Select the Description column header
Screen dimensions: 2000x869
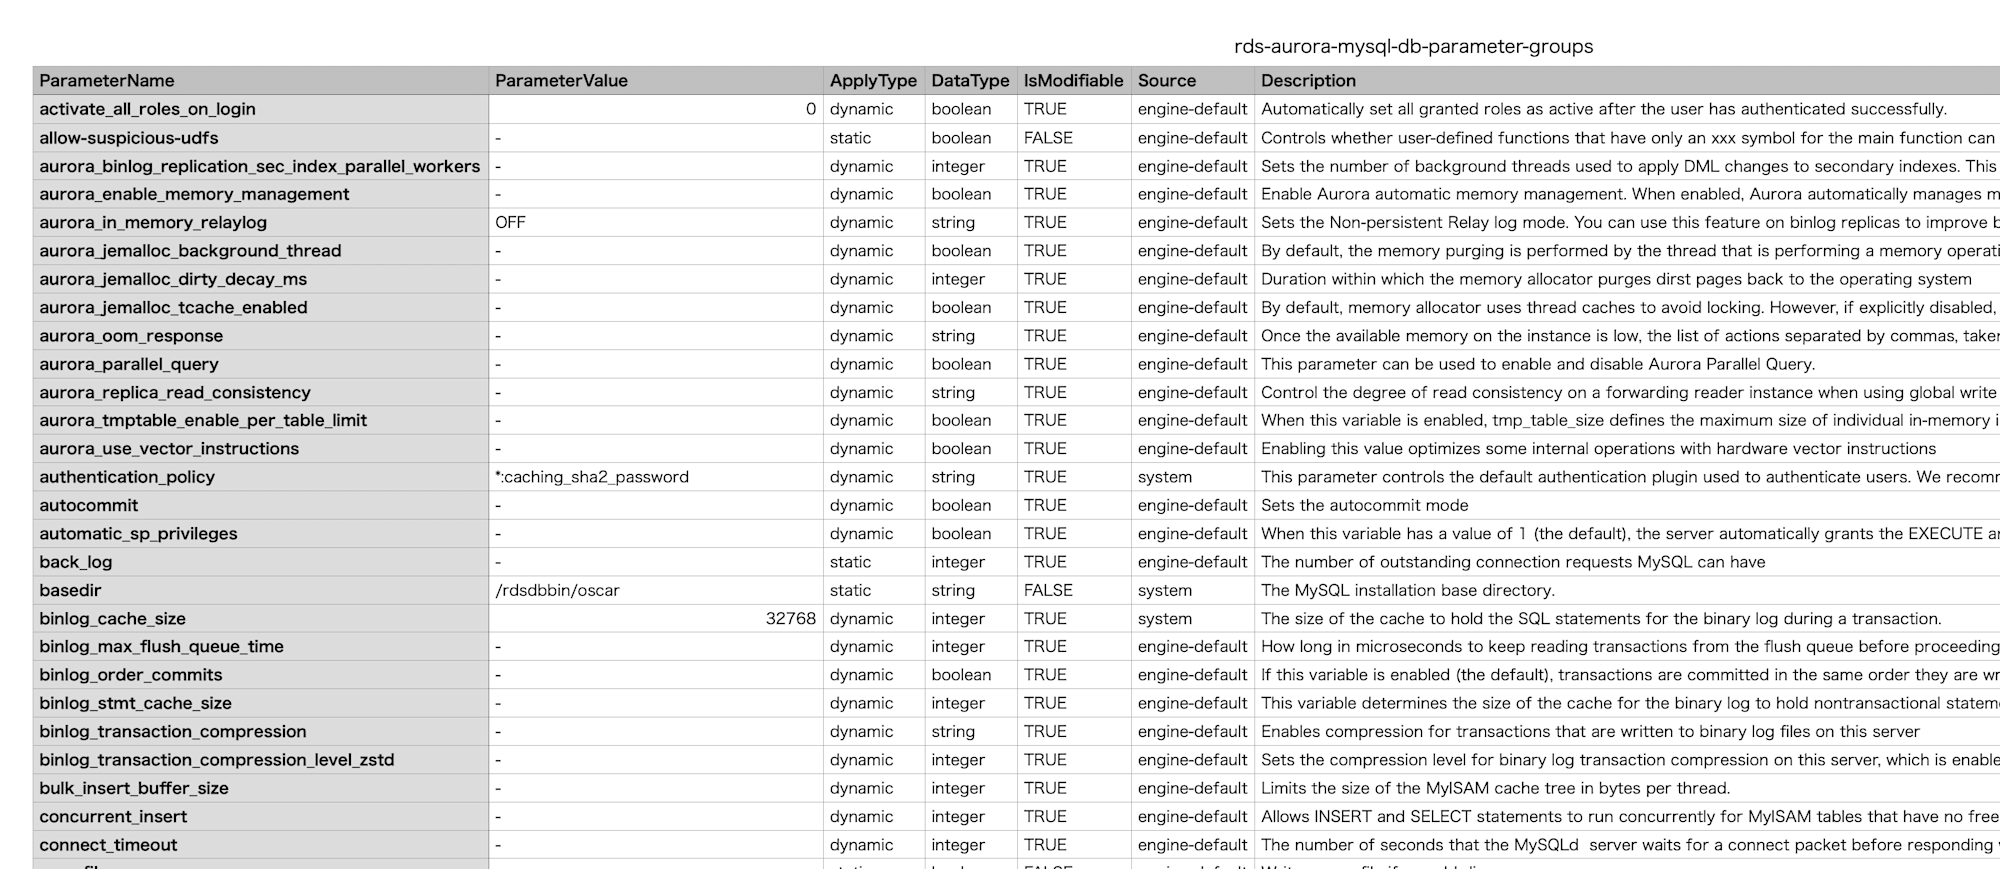[x=1627, y=81]
